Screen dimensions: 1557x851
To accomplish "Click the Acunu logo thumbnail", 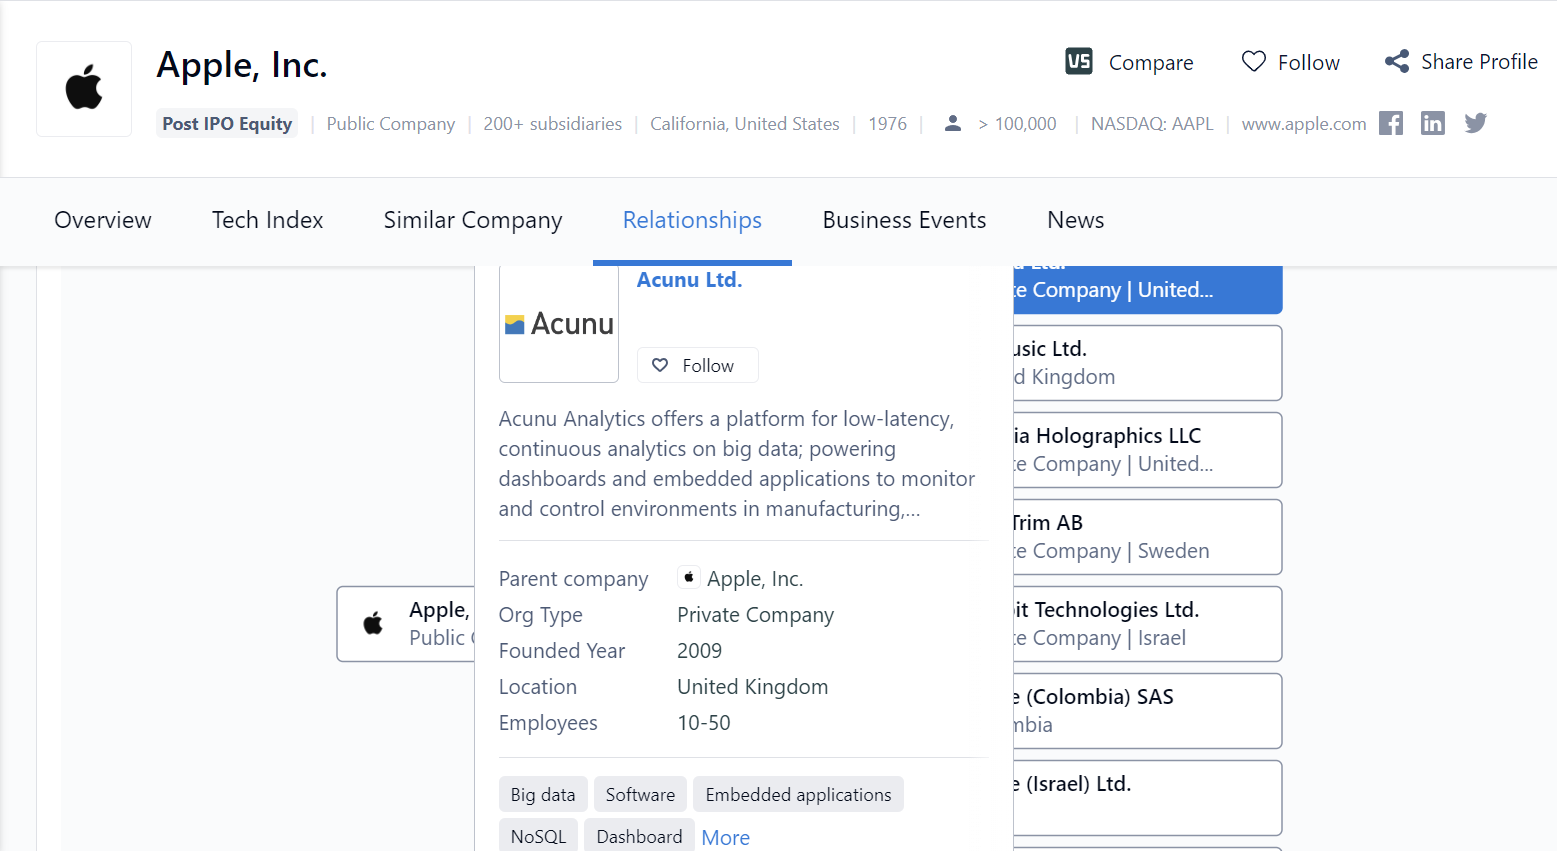I will 558,323.
